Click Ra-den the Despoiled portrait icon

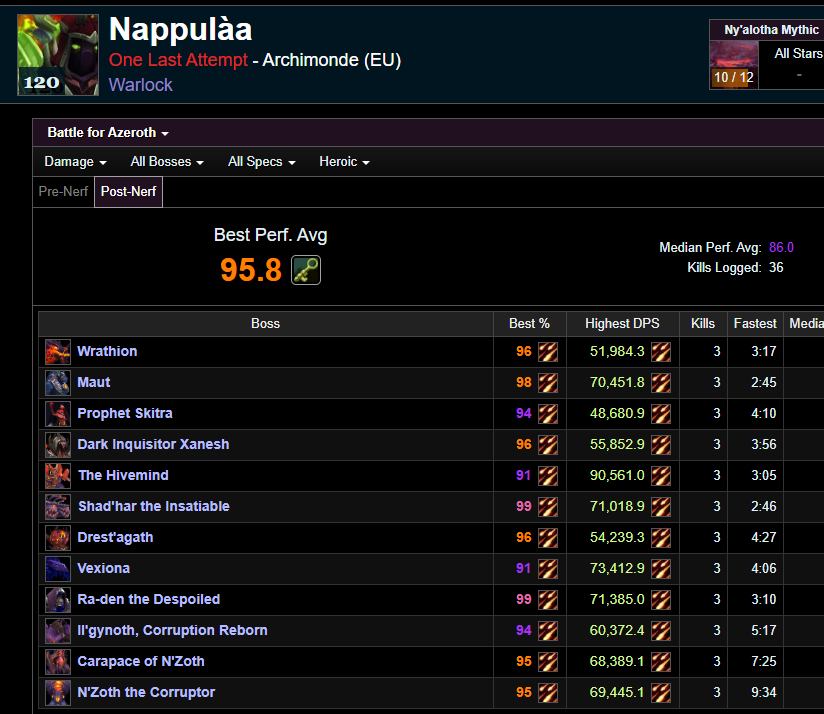tap(58, 599)
